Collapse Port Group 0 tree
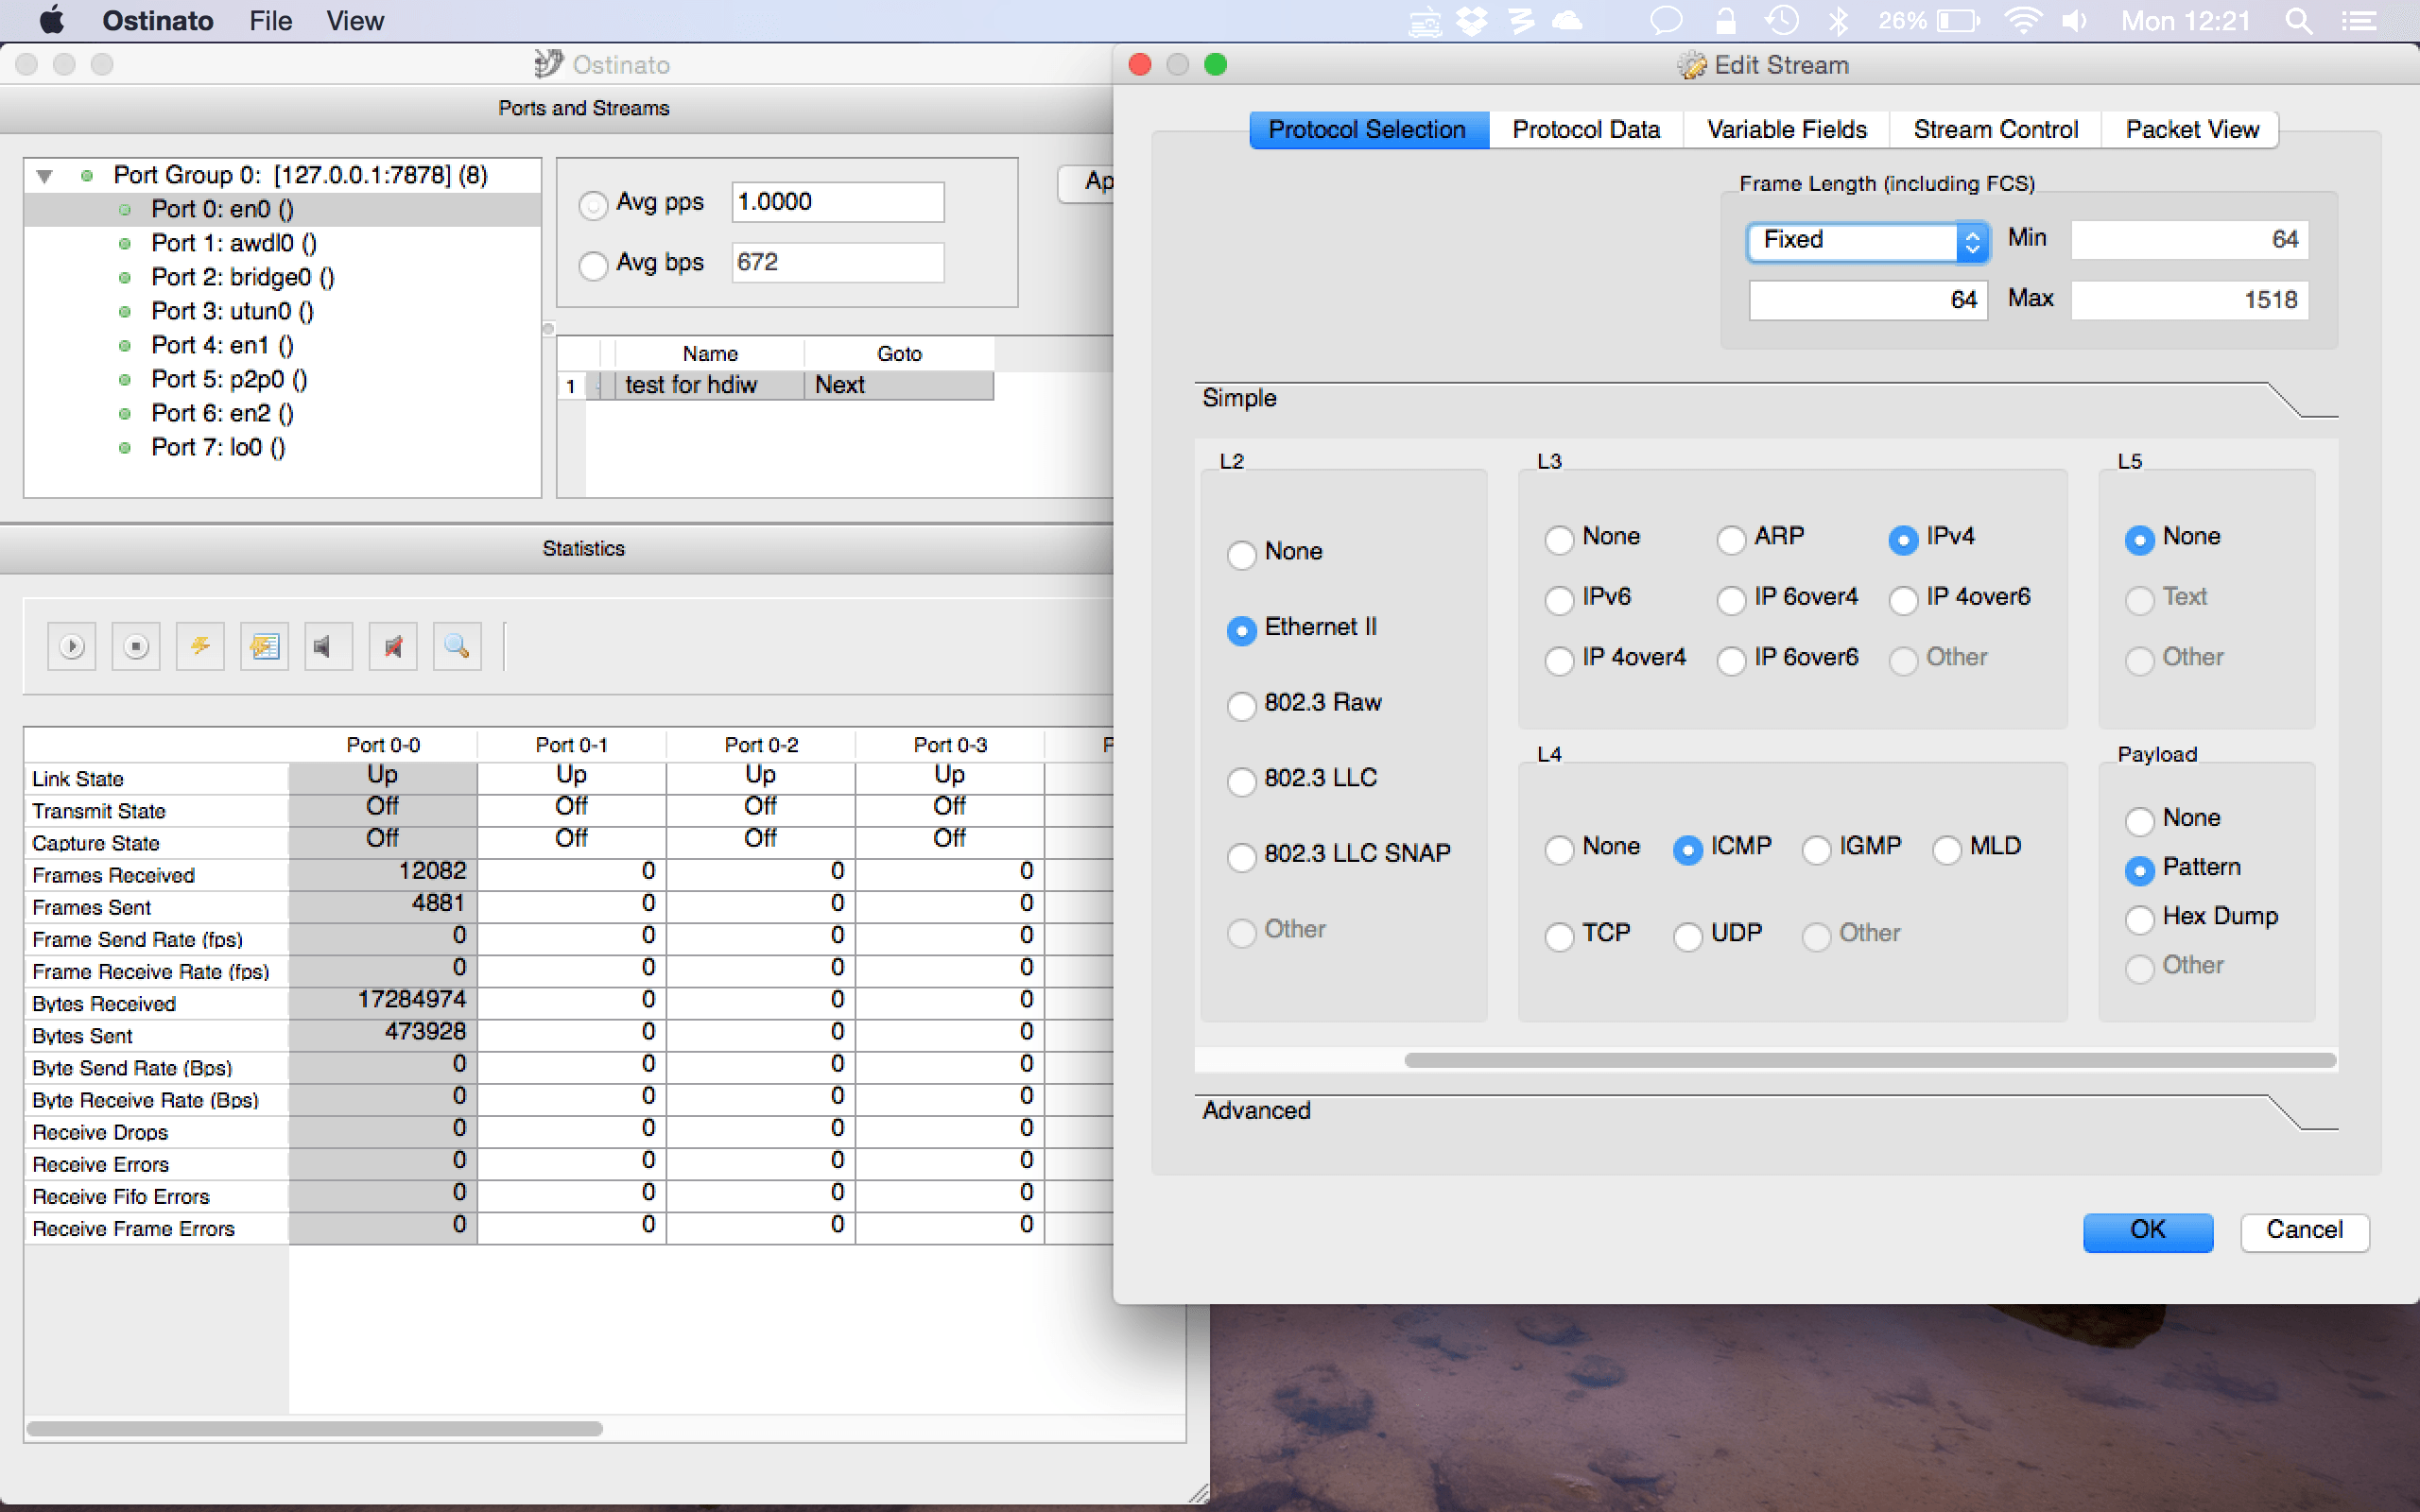The height and width of the screenshot is (1512, 2420). (x=44, y=176)
